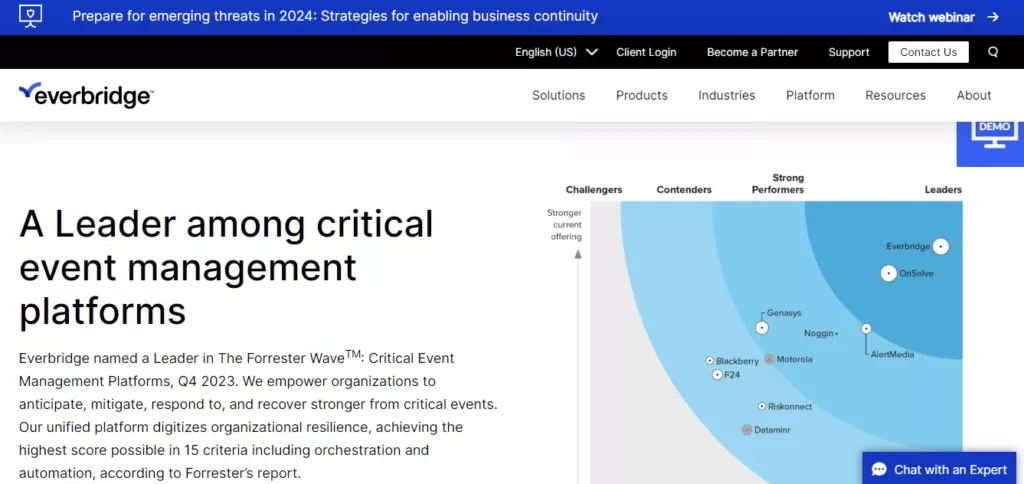Select the Everbridge dot on chart

tap(940, 246)
